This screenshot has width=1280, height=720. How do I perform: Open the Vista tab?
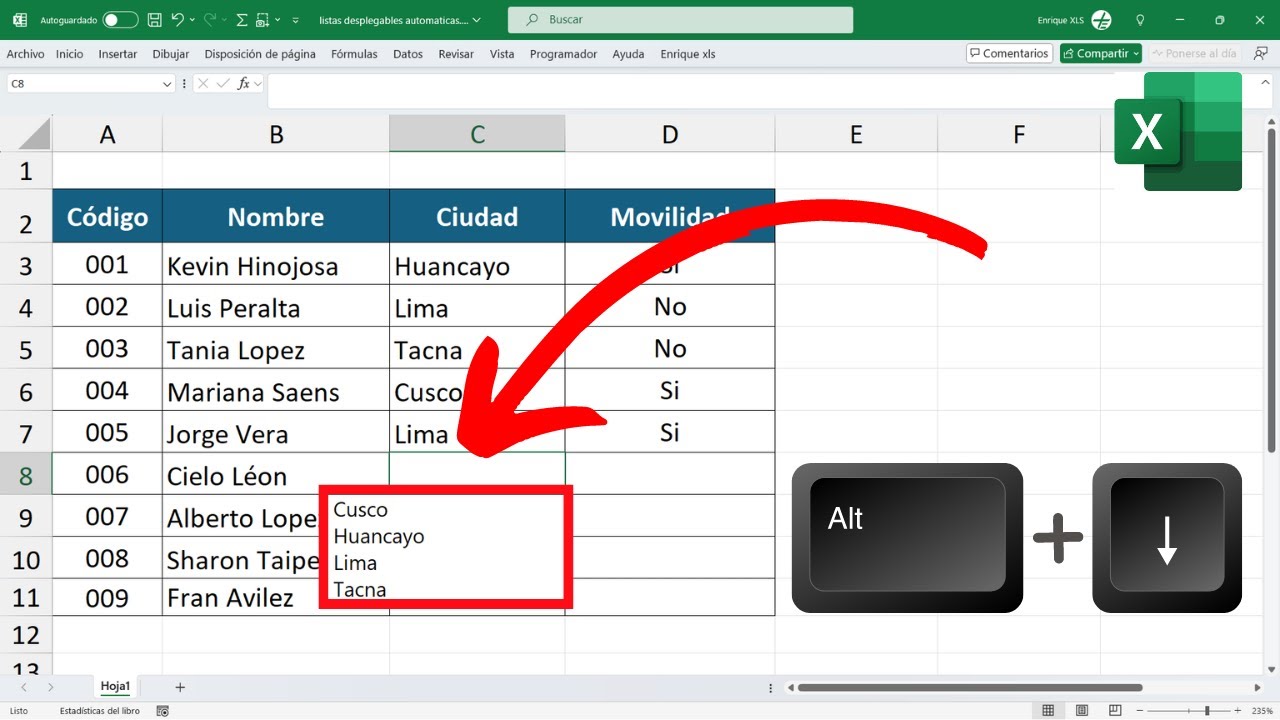pos(502,54)
